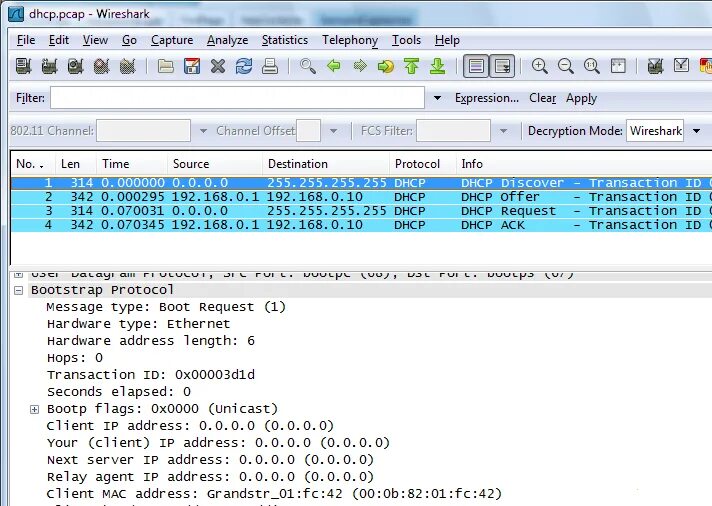The width and height of the screenshot is (712, 506).
Task: Open the Help menu
Action: (x=447, y=40)
